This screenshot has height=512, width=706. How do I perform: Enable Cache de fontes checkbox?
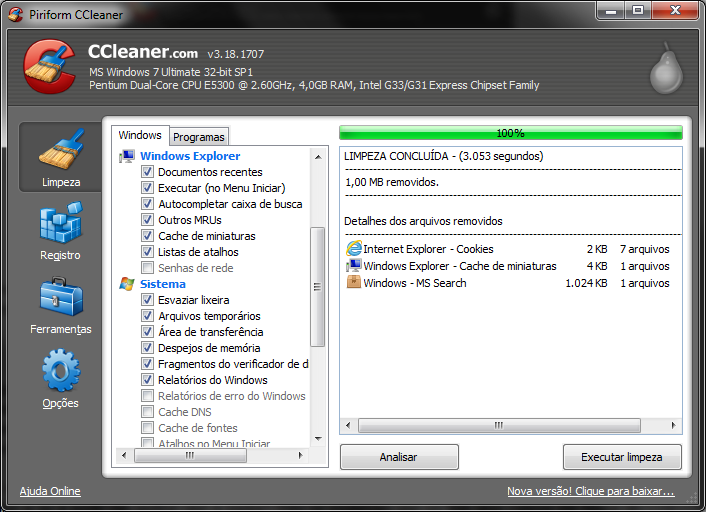point(147,427)
